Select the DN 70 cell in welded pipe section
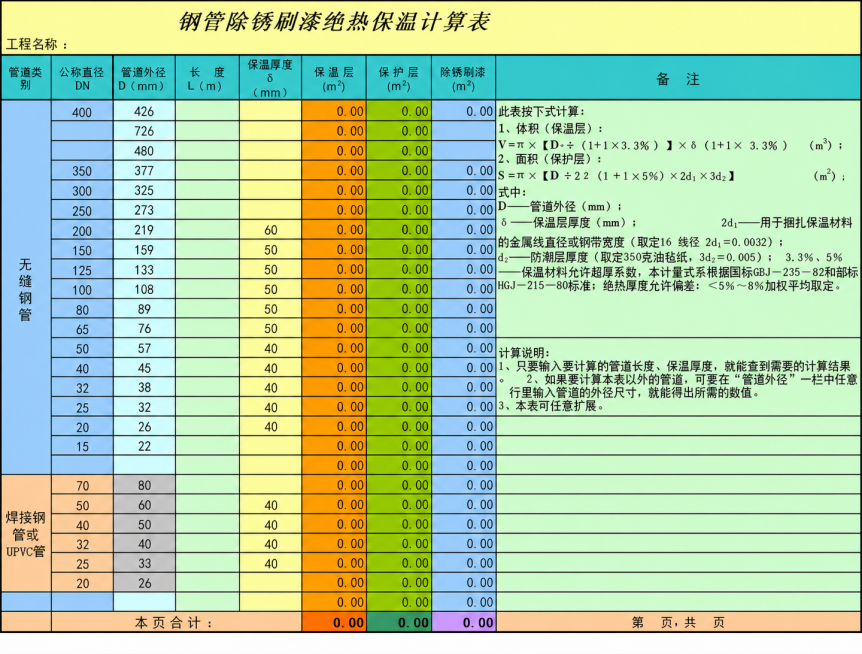The height and width of the screenshot is (654, 862). 82,485
